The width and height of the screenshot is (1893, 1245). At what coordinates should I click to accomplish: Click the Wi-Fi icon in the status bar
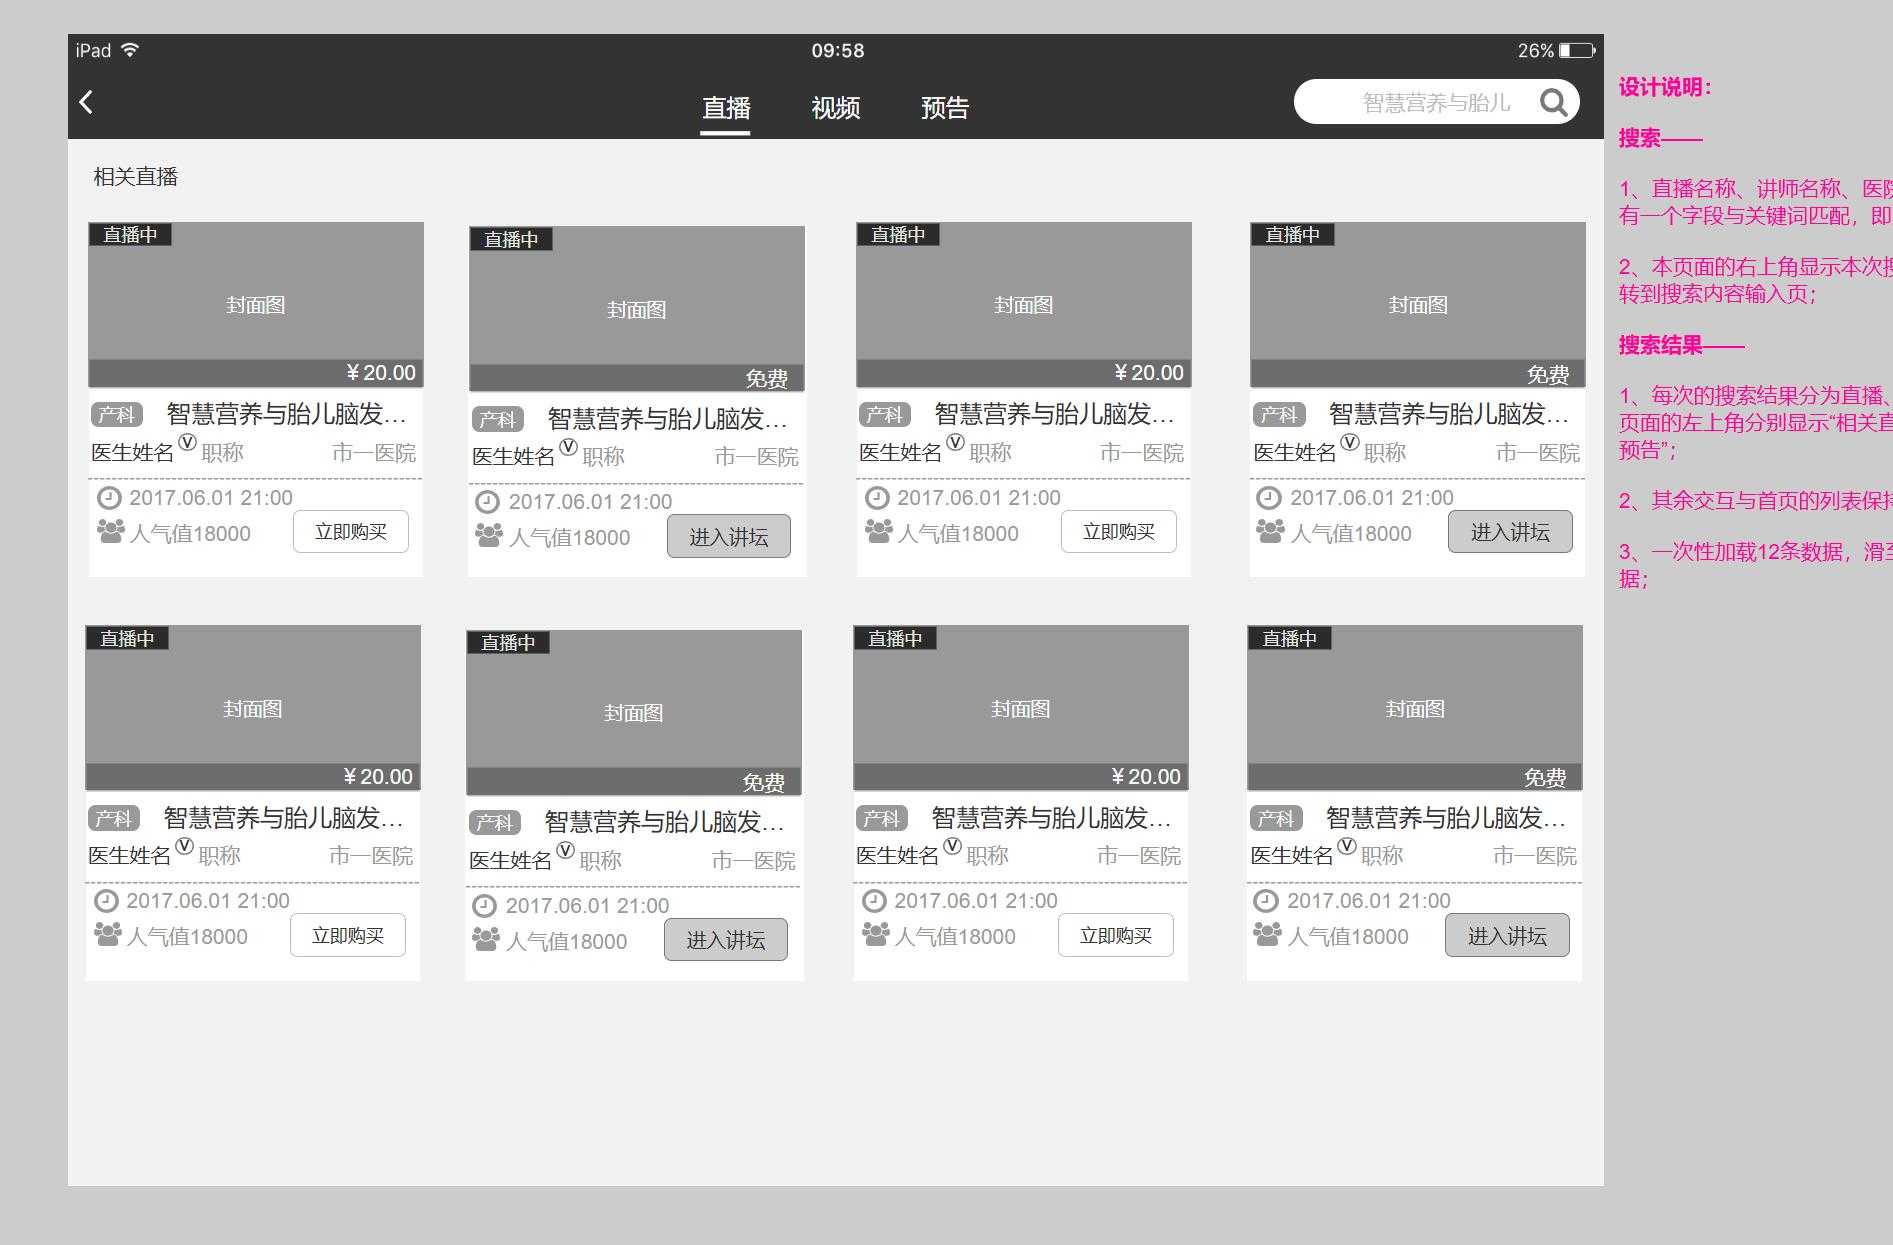coord(131,49)
